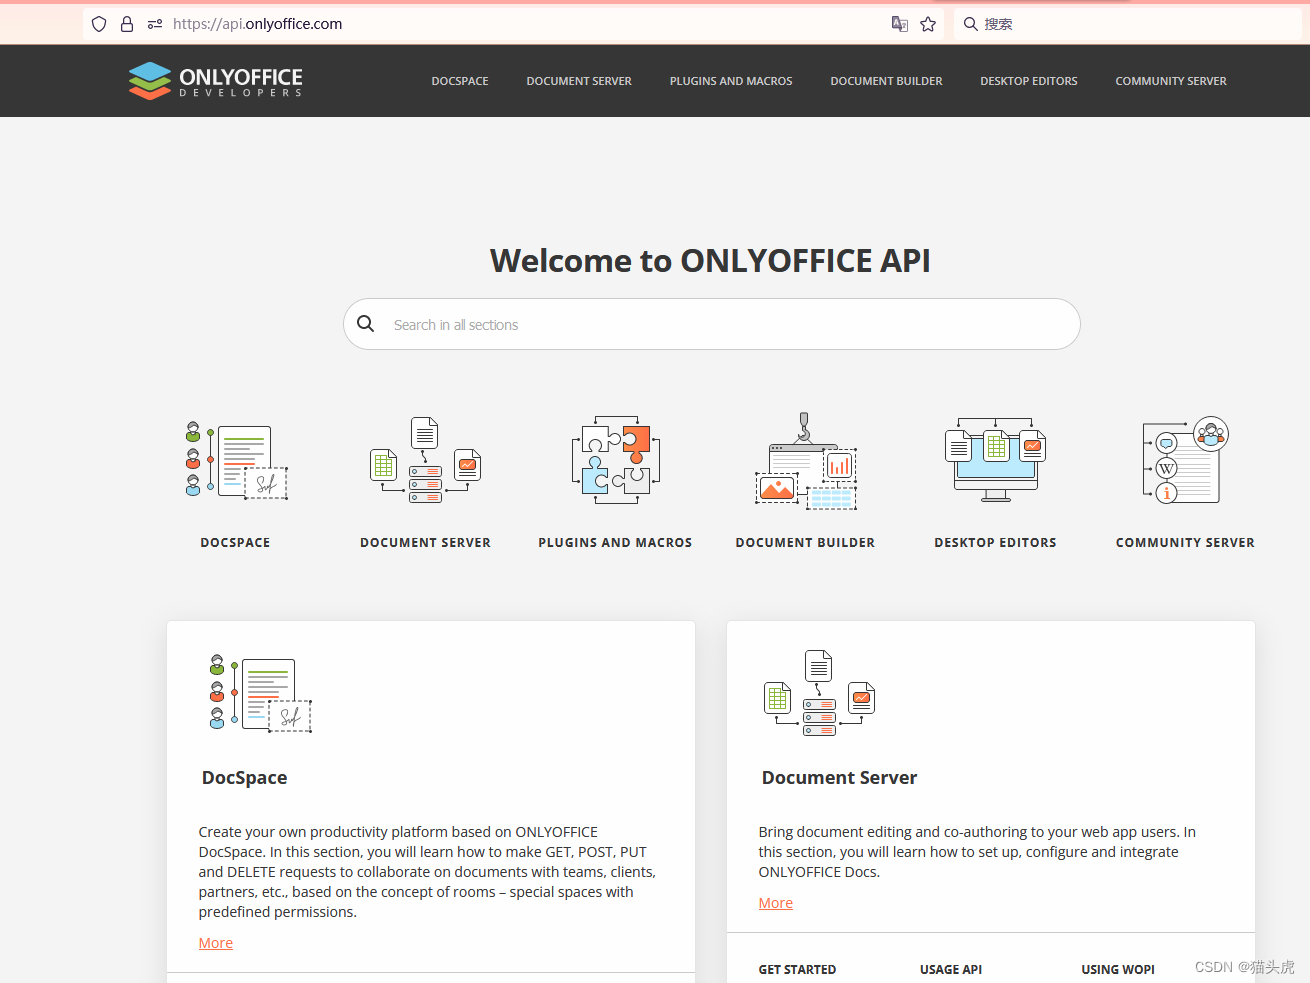The height and width of the screenshot is (983, 1310).
Task: Click the DocSpace card illustration
Action: pos(261,694)
